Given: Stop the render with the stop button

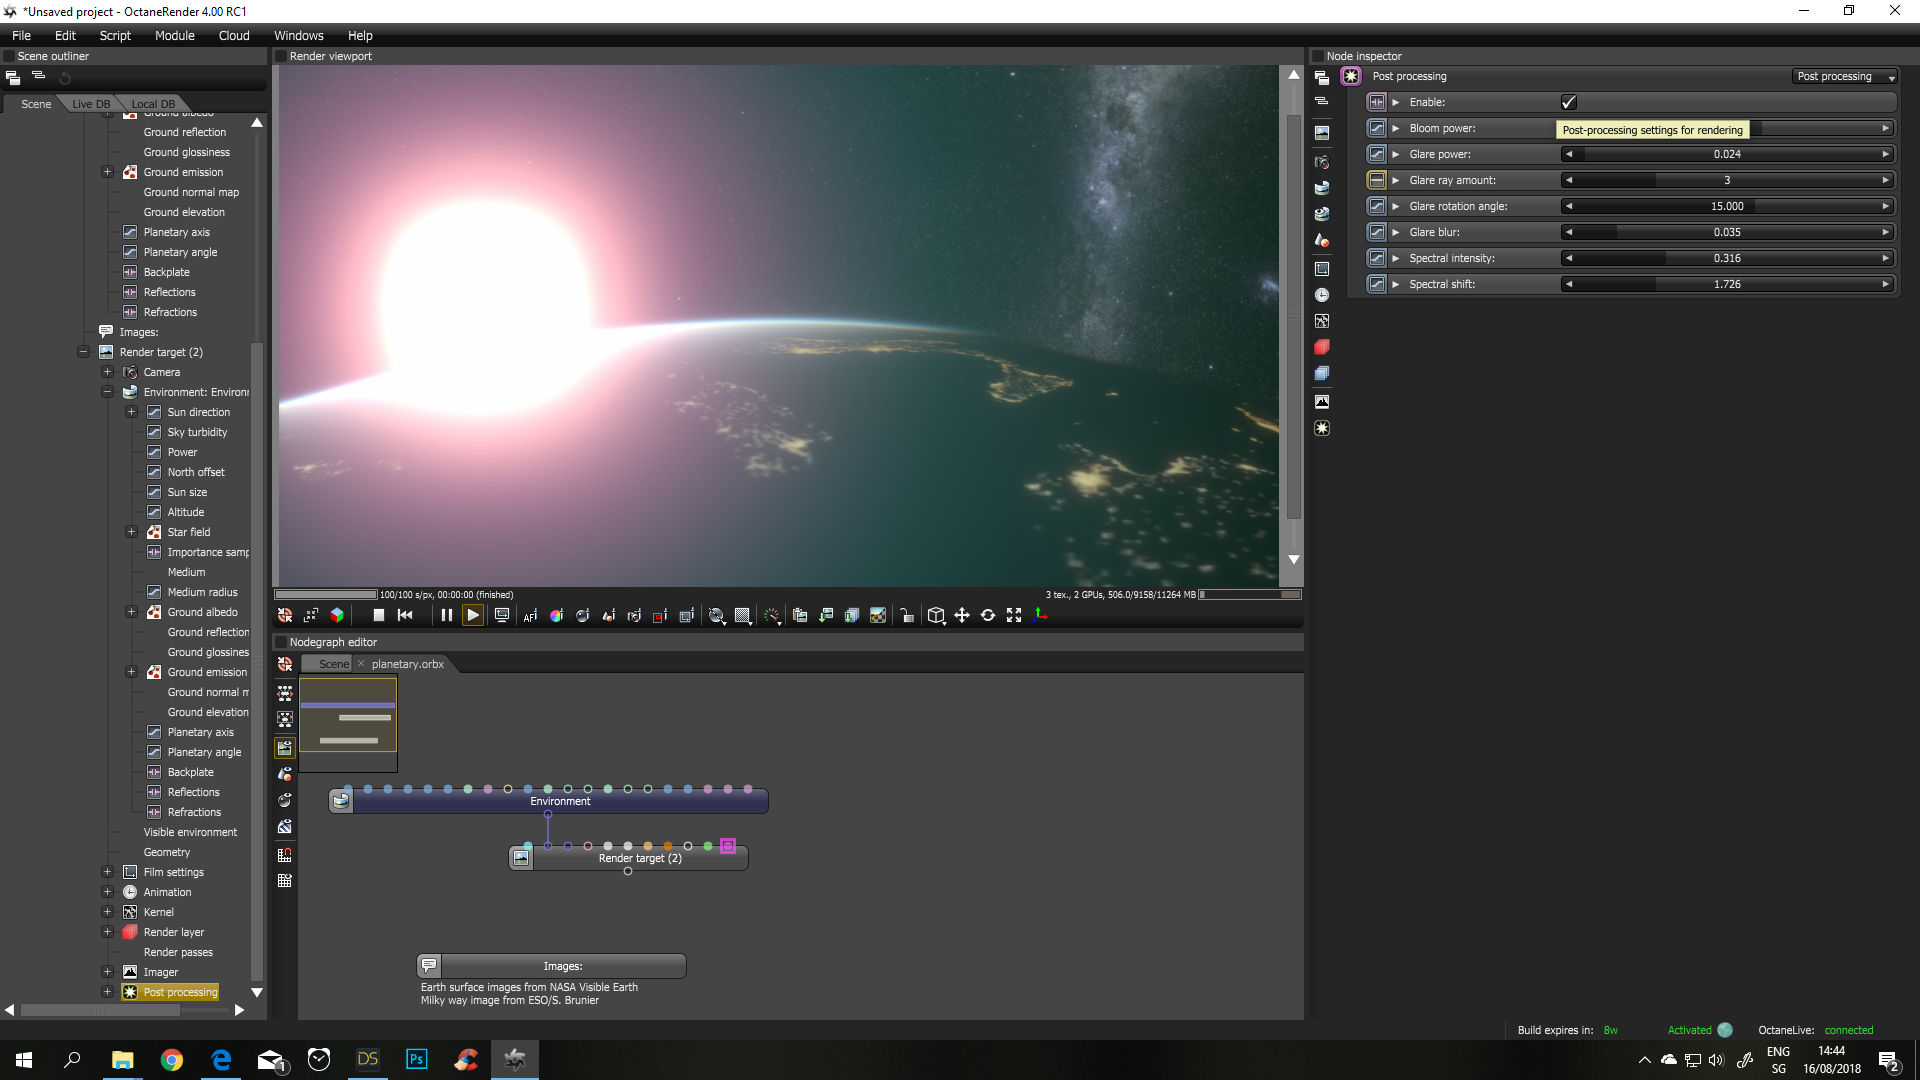Looking at the screenshot, I should coord(378,616).
